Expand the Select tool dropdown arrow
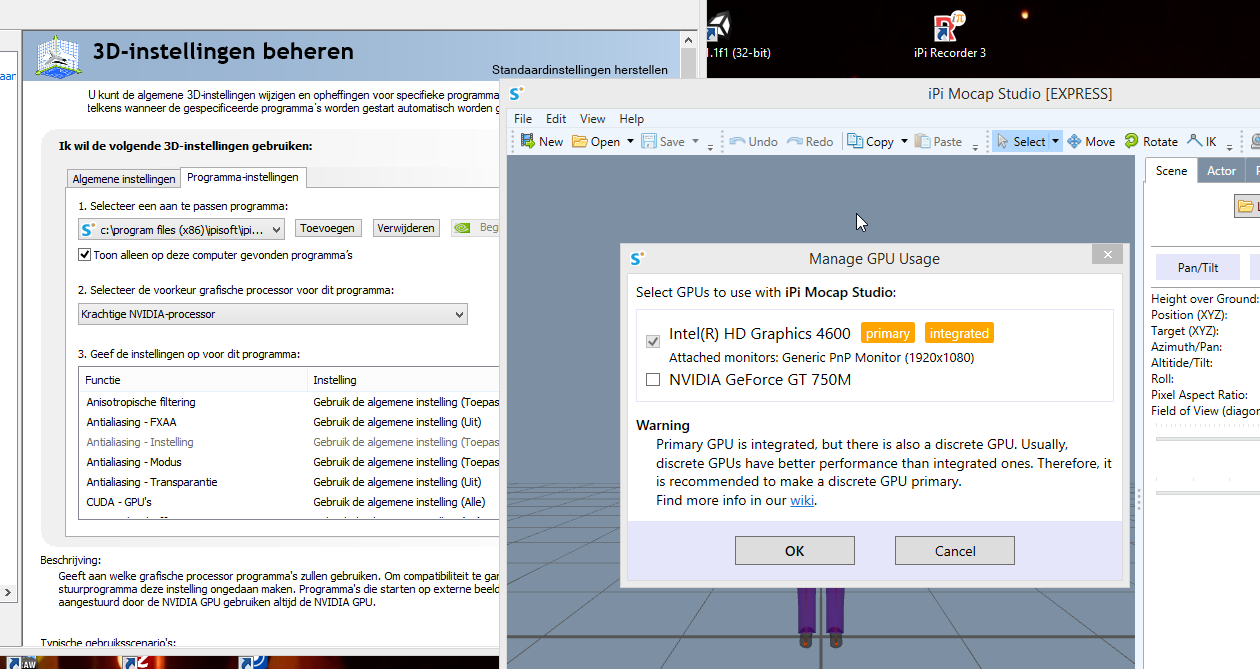Screen dimensions: 1260x669 point(1055,141)
